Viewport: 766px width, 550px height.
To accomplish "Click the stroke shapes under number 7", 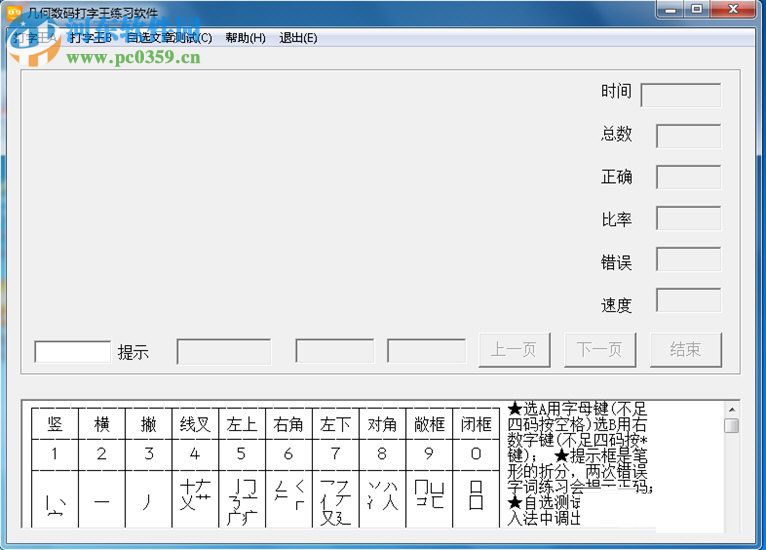I will [x=336, y=502].
